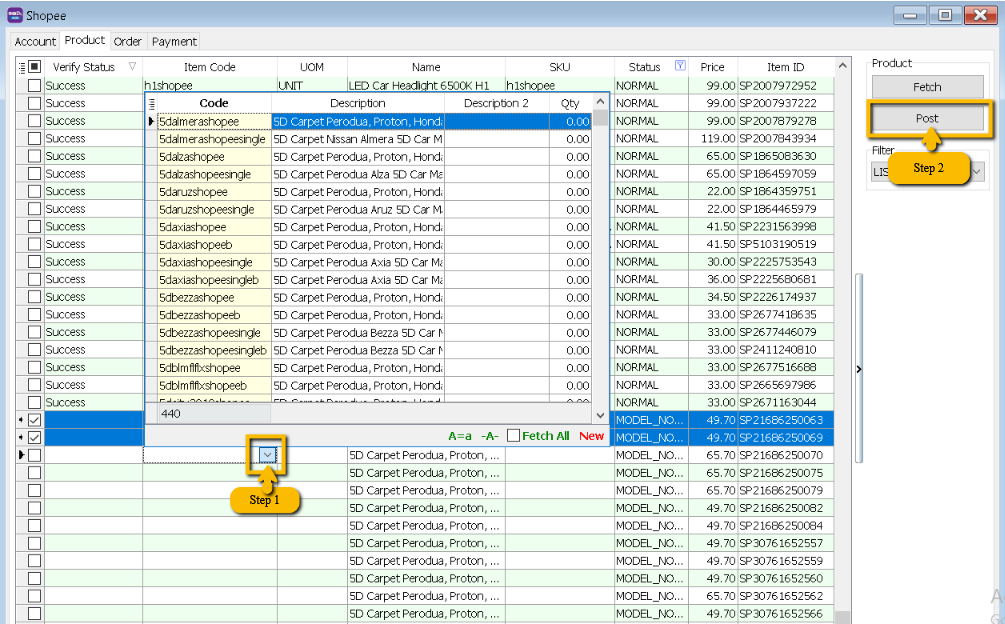Open the column chooser in the Code popup
This screenshot has width=1005, height=624.
tap(152, 103)
